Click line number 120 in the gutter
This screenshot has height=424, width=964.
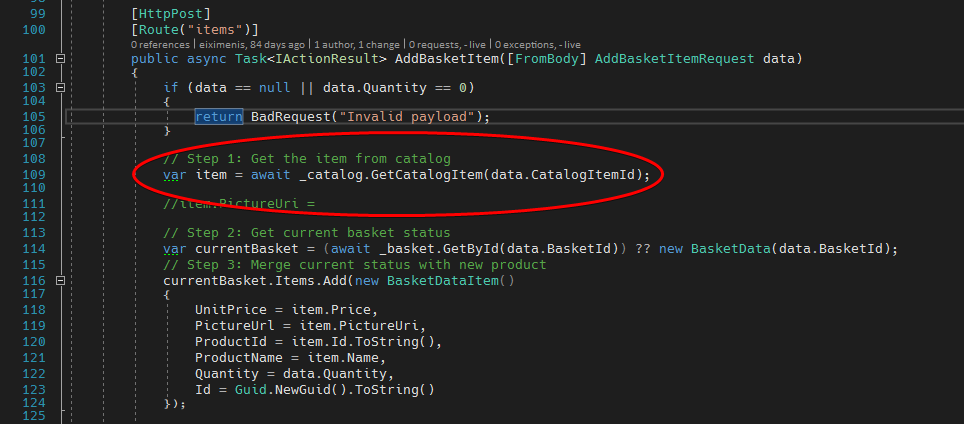point(33,342)
